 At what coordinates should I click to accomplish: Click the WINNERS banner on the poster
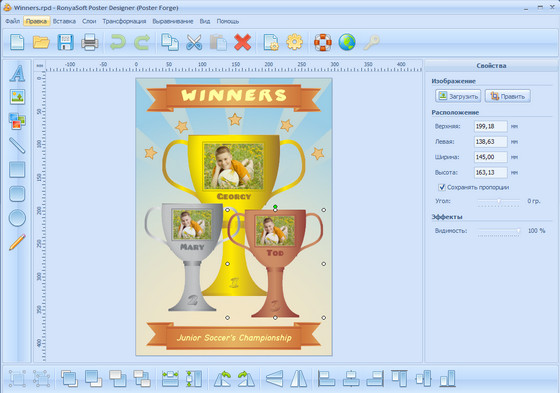click(234, 96)
